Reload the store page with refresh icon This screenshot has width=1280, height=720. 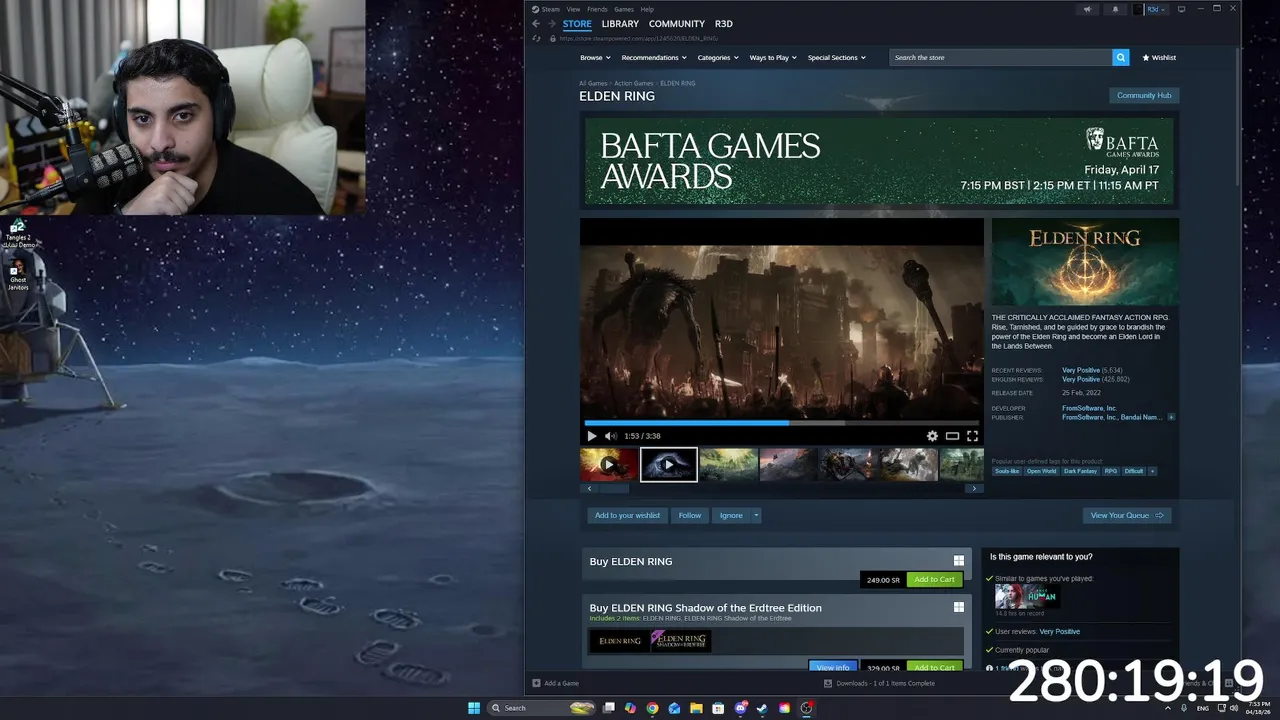tap(536, 38)
